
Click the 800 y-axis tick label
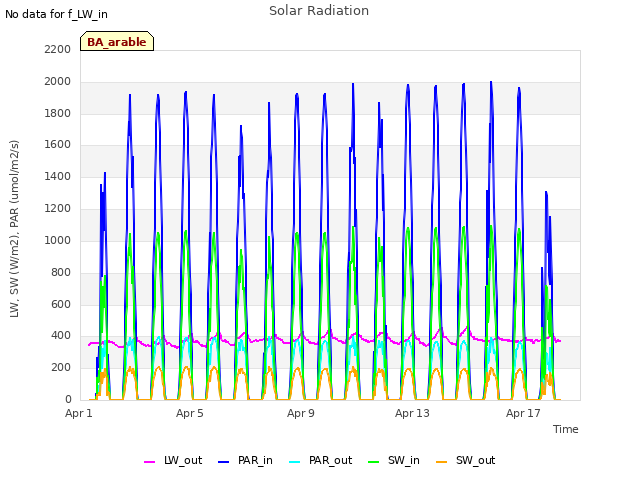[61, 273]
